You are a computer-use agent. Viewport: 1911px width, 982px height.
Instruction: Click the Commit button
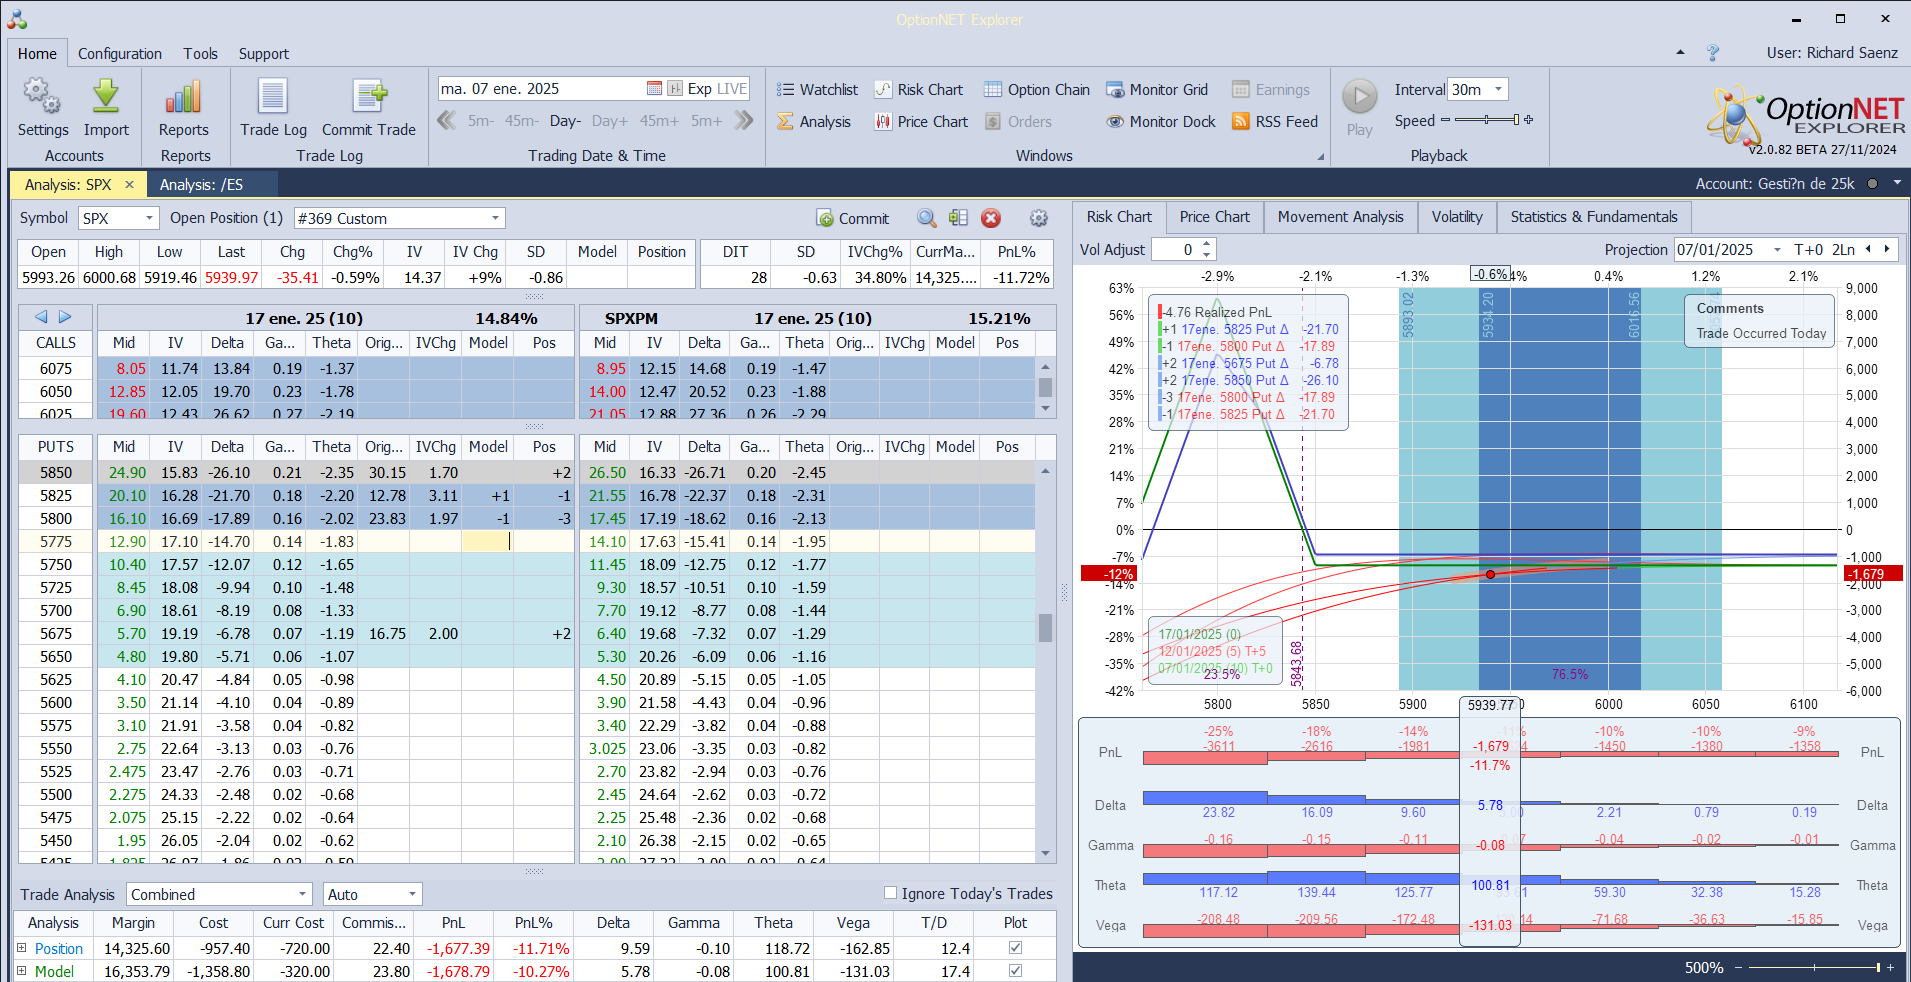coord(852,219)
